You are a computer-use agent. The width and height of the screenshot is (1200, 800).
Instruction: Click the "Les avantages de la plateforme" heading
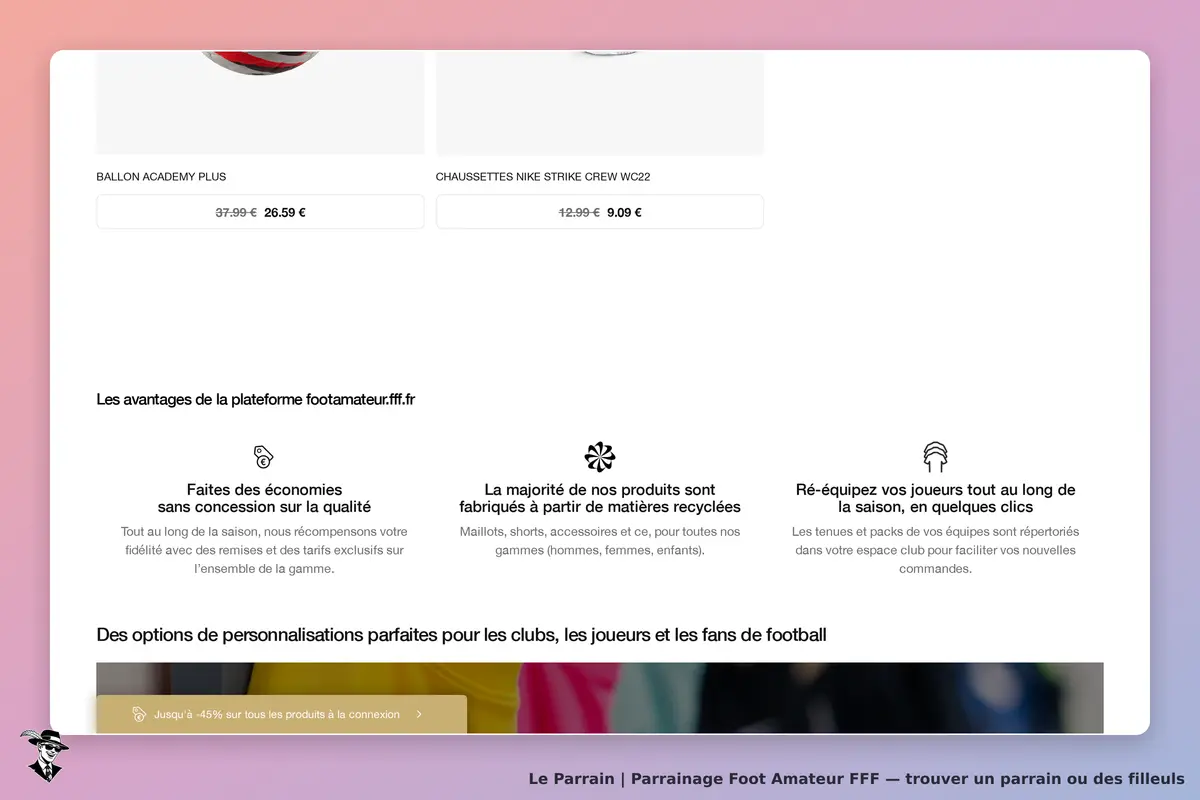click(x=256, y=399)
